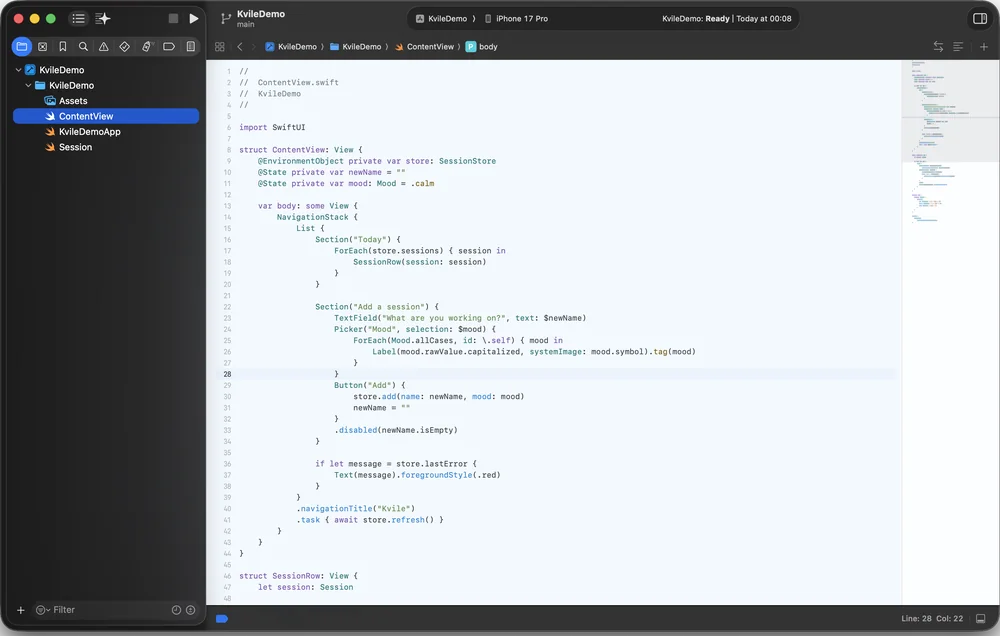Screen dimensions: 1000x636
Task: Select the Assets catalog
Action: coord(73,101)
